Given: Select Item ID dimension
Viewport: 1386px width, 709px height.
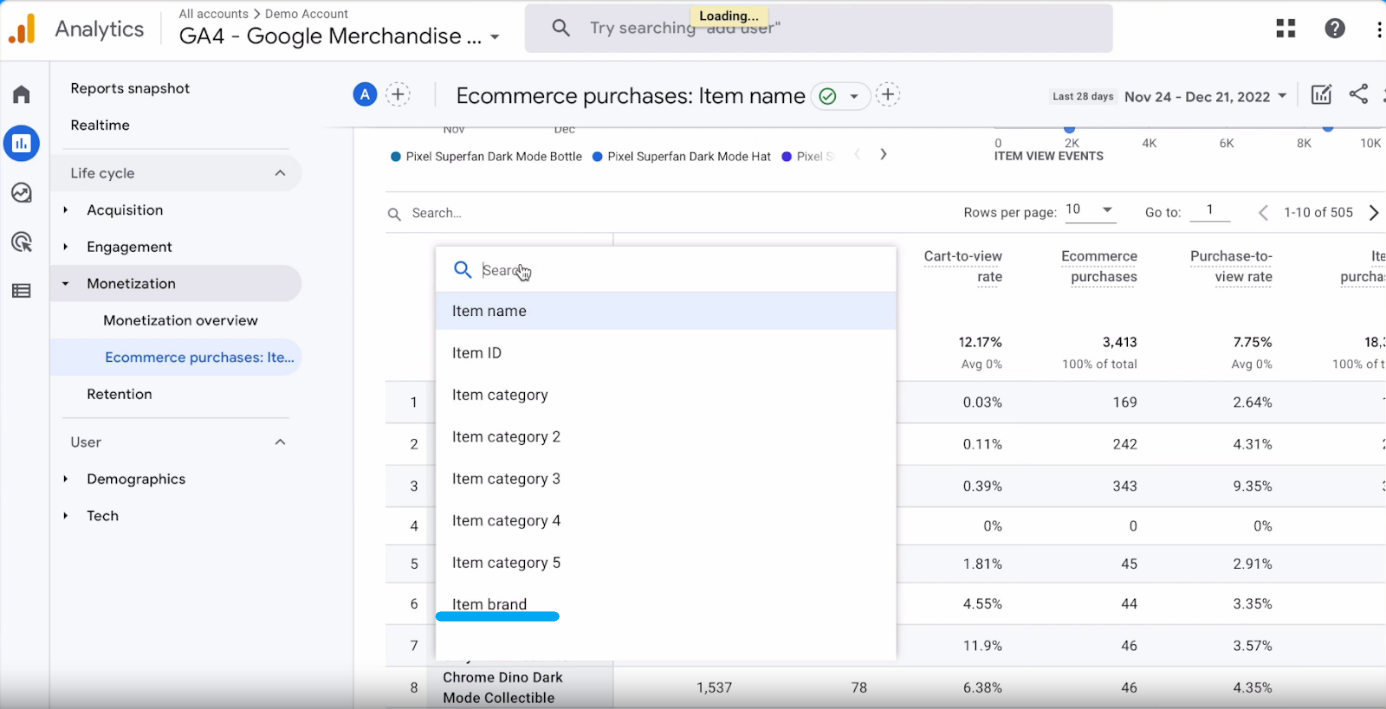Looking at the screenshot, I should 665,353.
